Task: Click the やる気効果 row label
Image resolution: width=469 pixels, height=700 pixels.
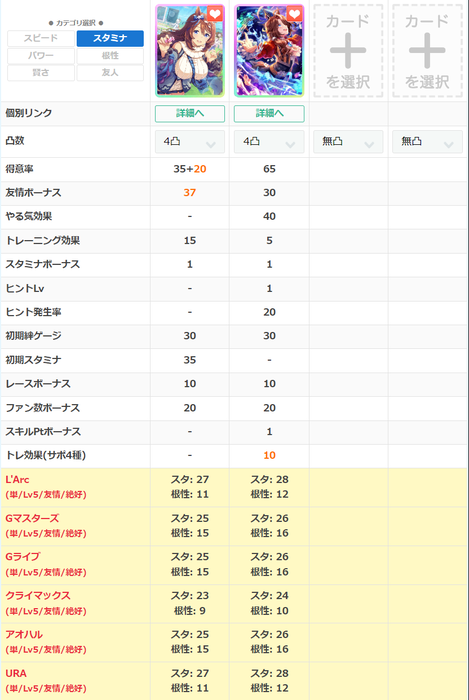Action: click(29, 217)
